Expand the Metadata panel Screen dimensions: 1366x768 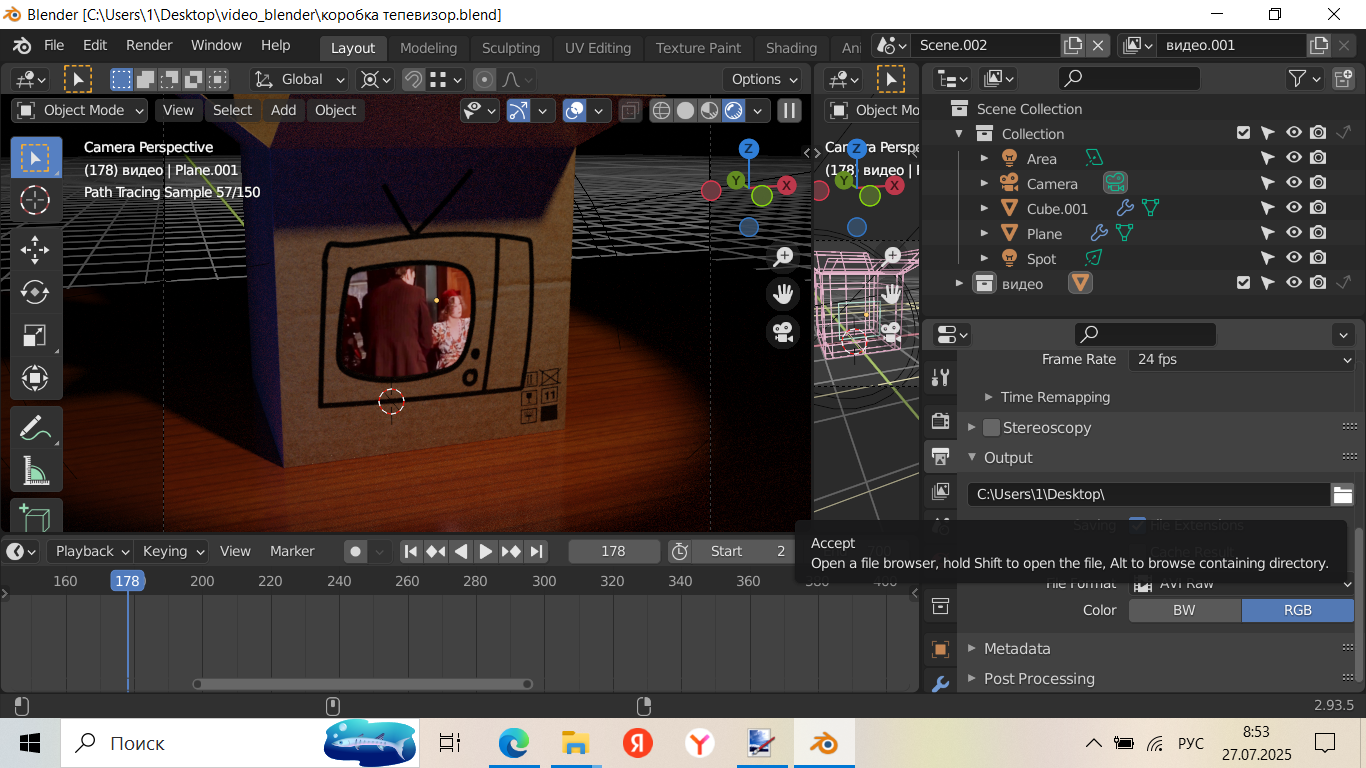coord(1016,648)
